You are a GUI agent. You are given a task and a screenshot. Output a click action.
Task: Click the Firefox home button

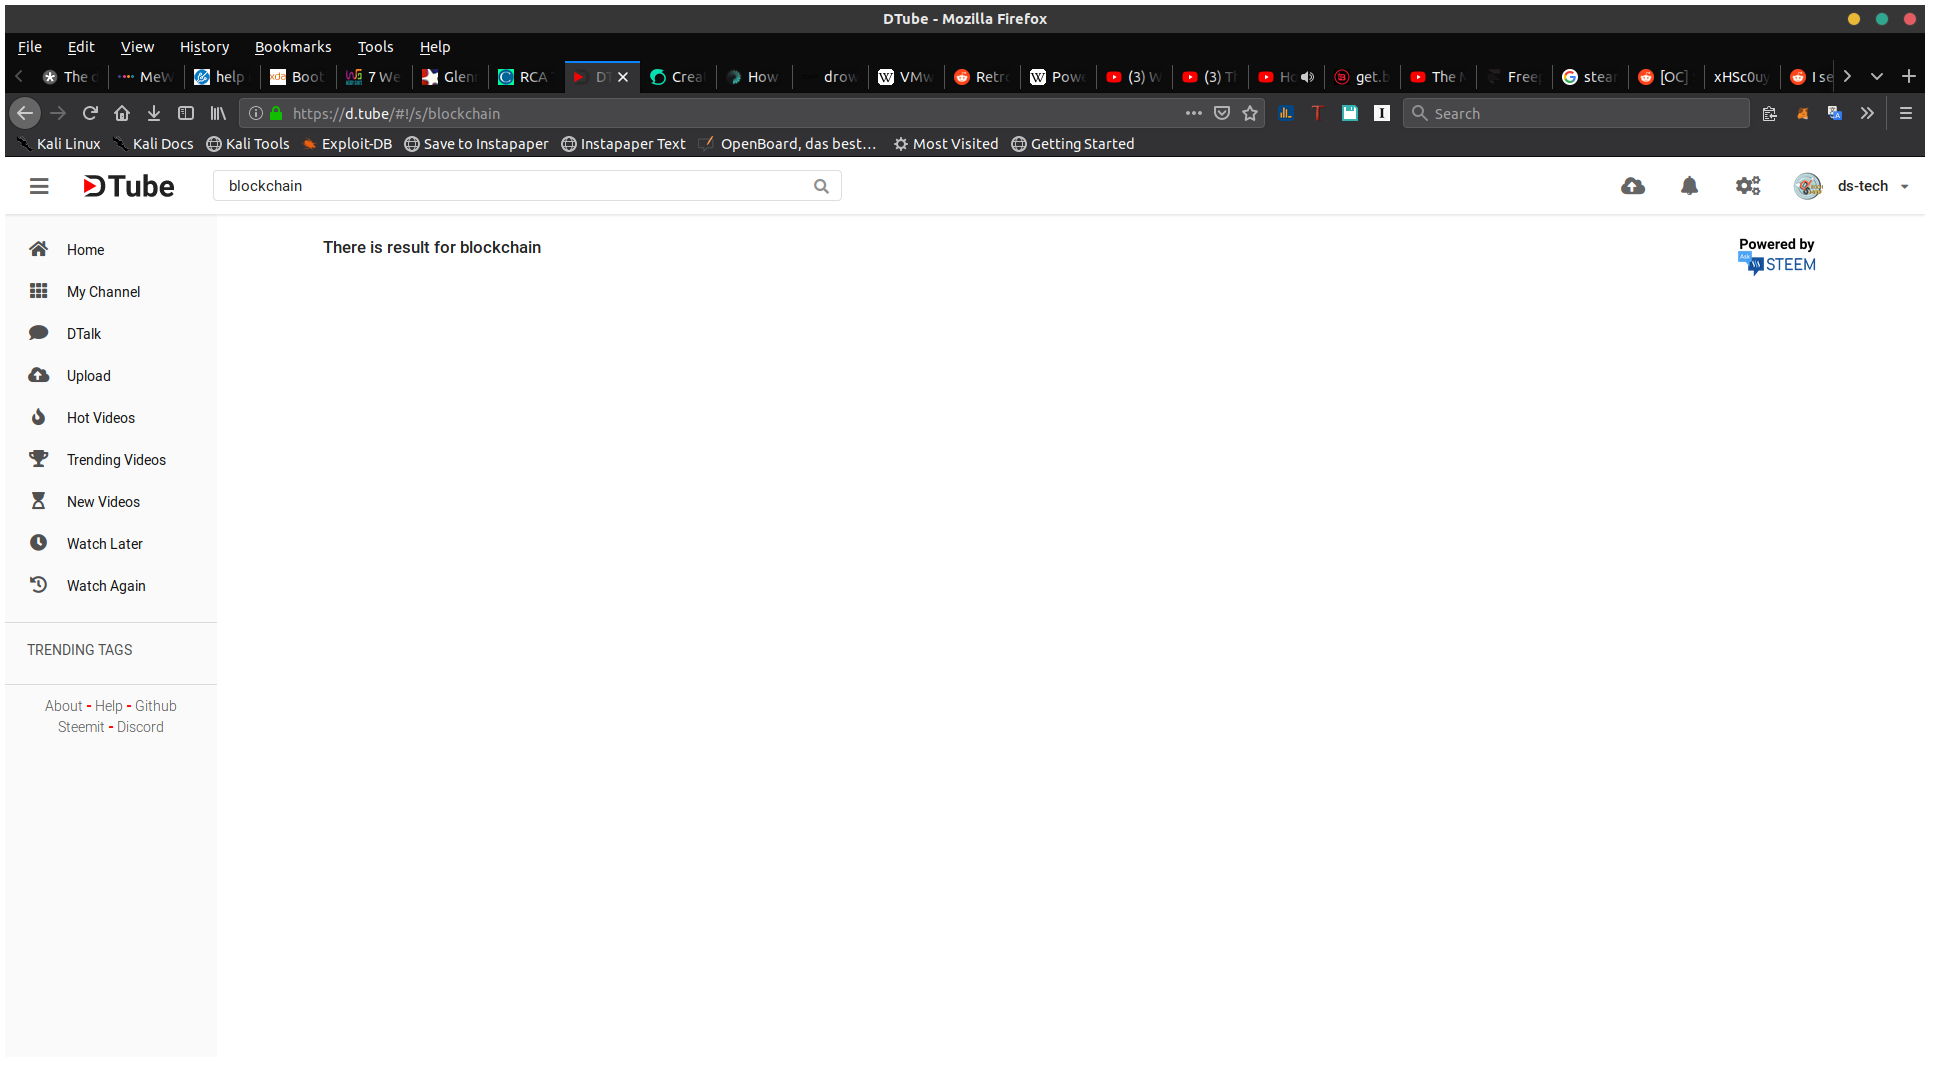click(122, 113)
